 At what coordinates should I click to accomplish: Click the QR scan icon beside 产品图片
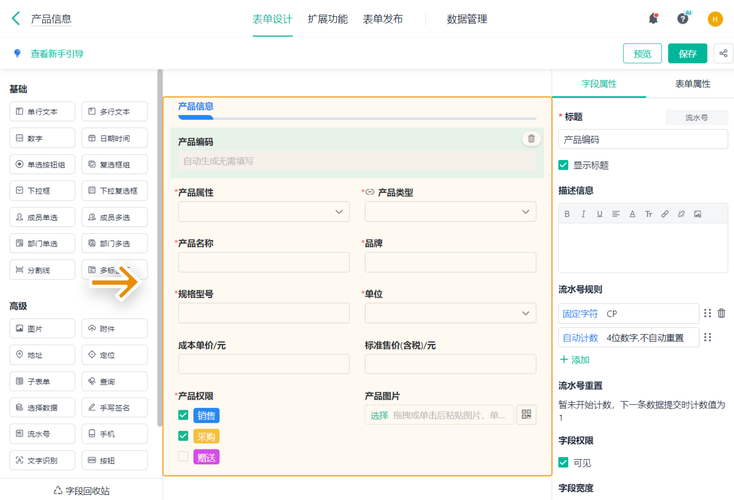526,415
